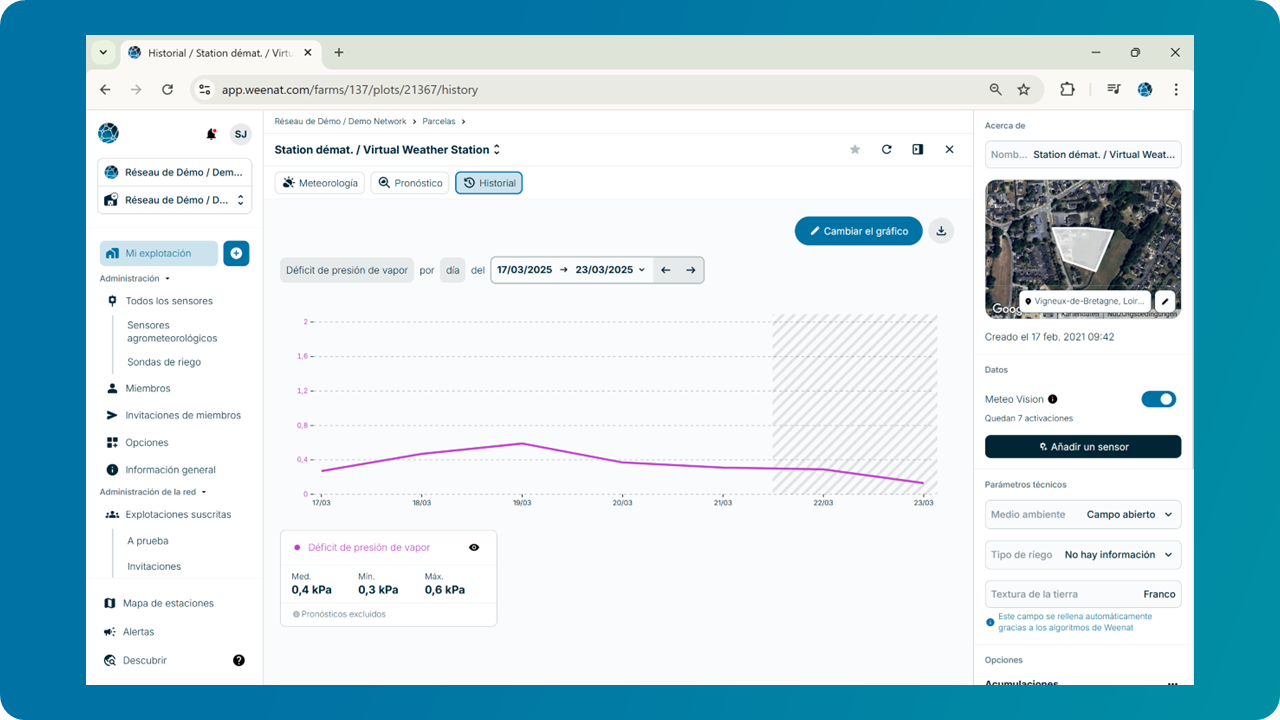Open Alertas
The width and height of the screenshot is (1280, 720).
click(138, 632)
